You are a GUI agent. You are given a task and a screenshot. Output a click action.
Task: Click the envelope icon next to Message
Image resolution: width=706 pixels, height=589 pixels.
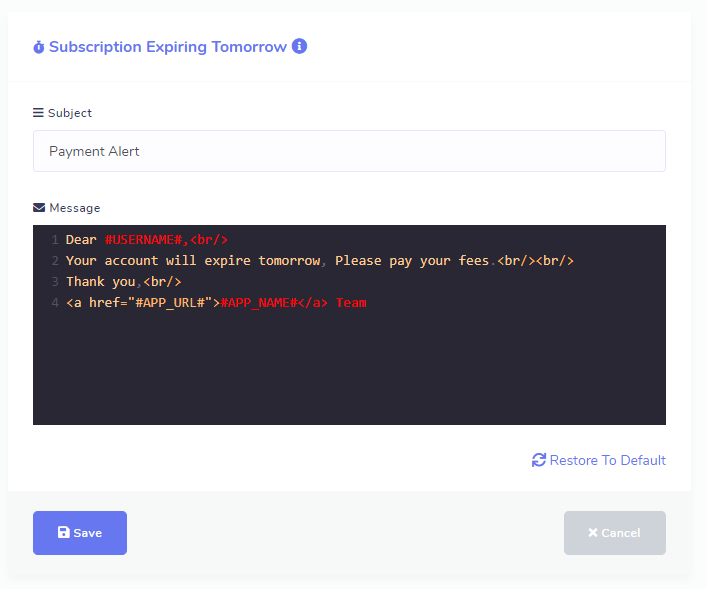click(x=39, y=208)
